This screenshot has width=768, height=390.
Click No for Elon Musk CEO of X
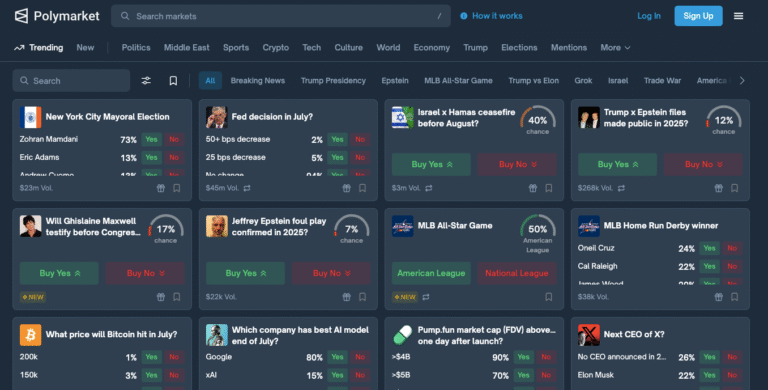(x=732, y=375)
